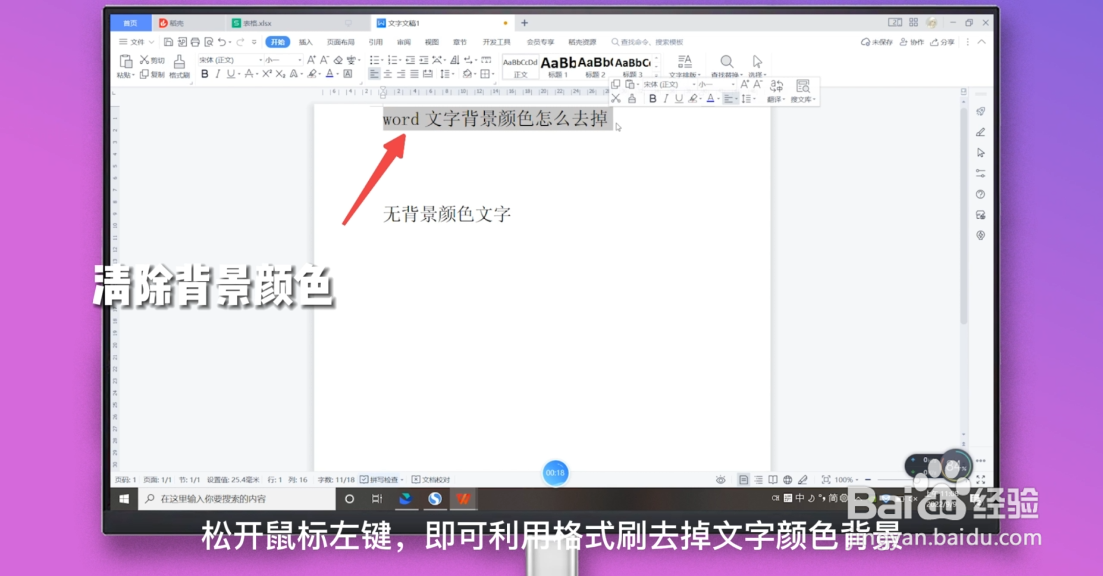The height and width of the screenshot is (576, 1103).
Task: Click Text Layout (文字排版) icon
Action: pos(684,61)
